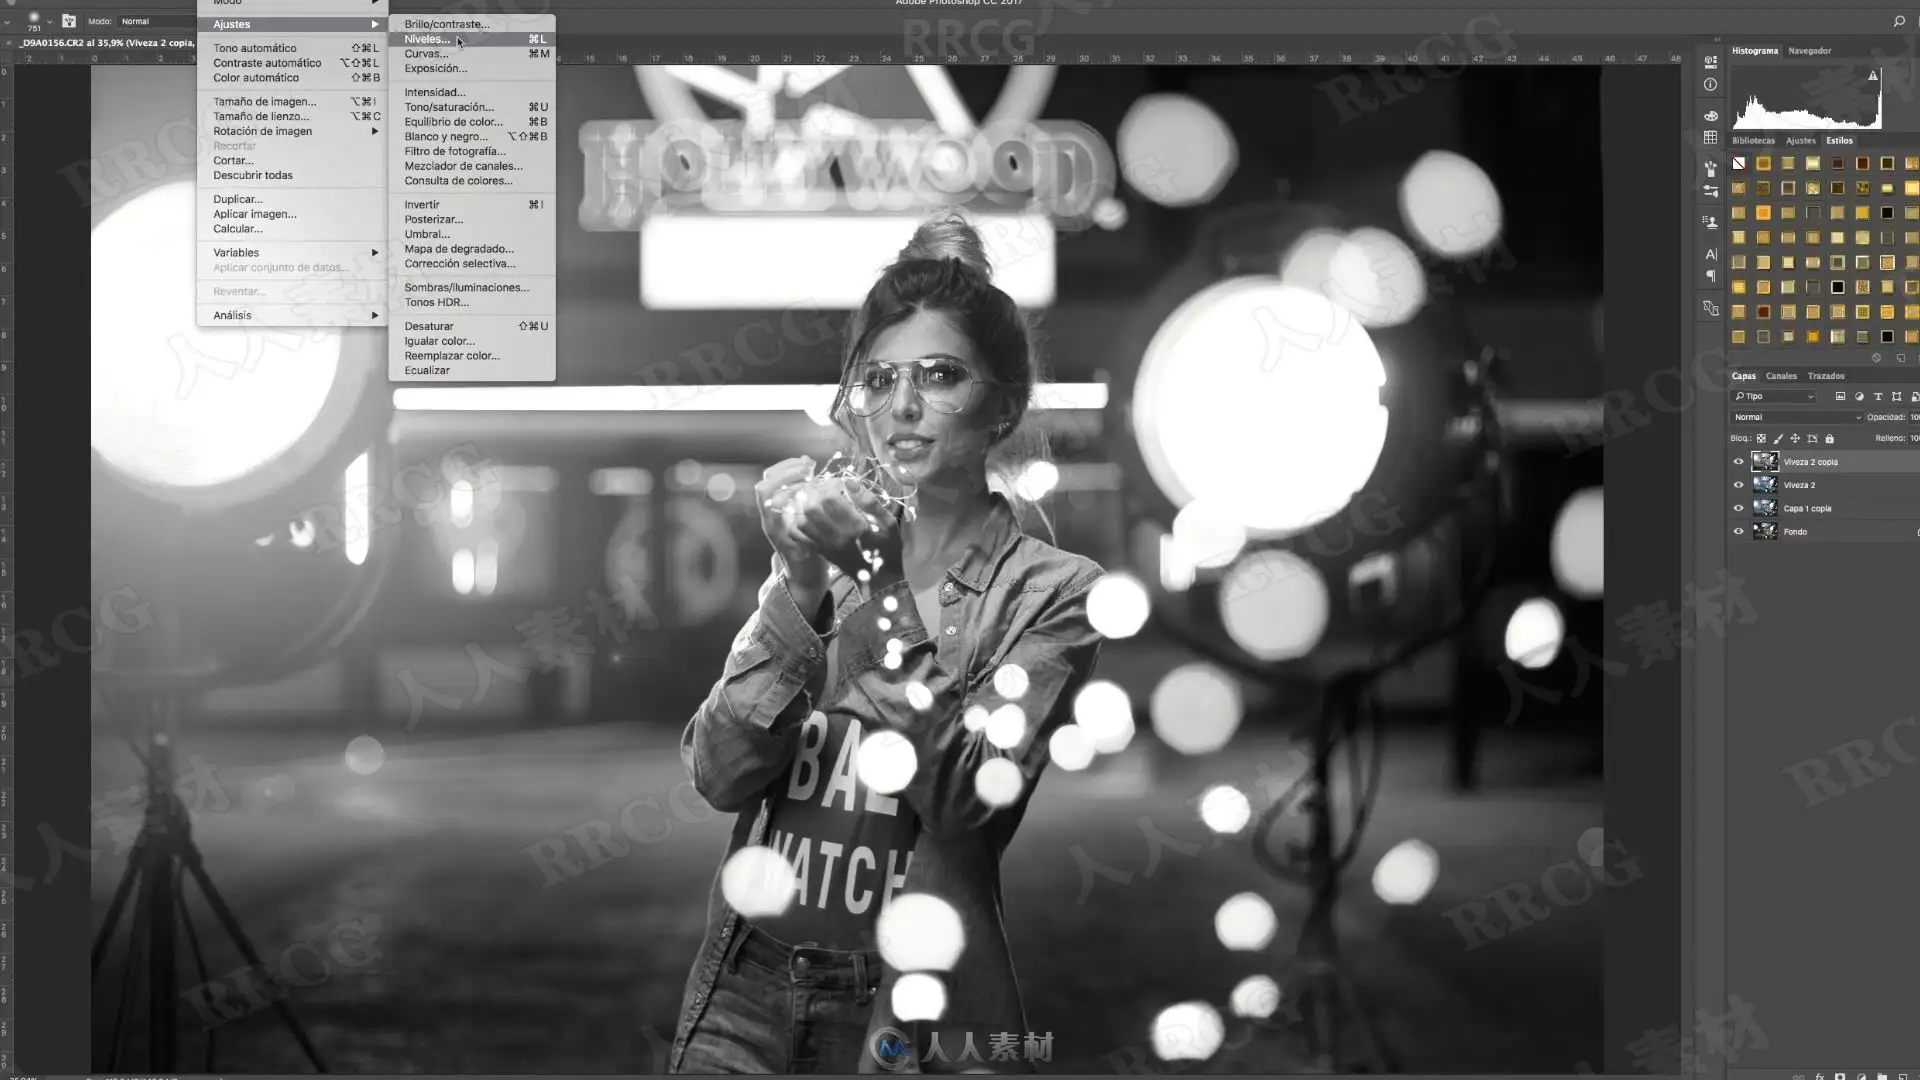Open the Brush Settings panel icon
1920x1080 pixels.
pyautogui.click(x=1711, y=190)
